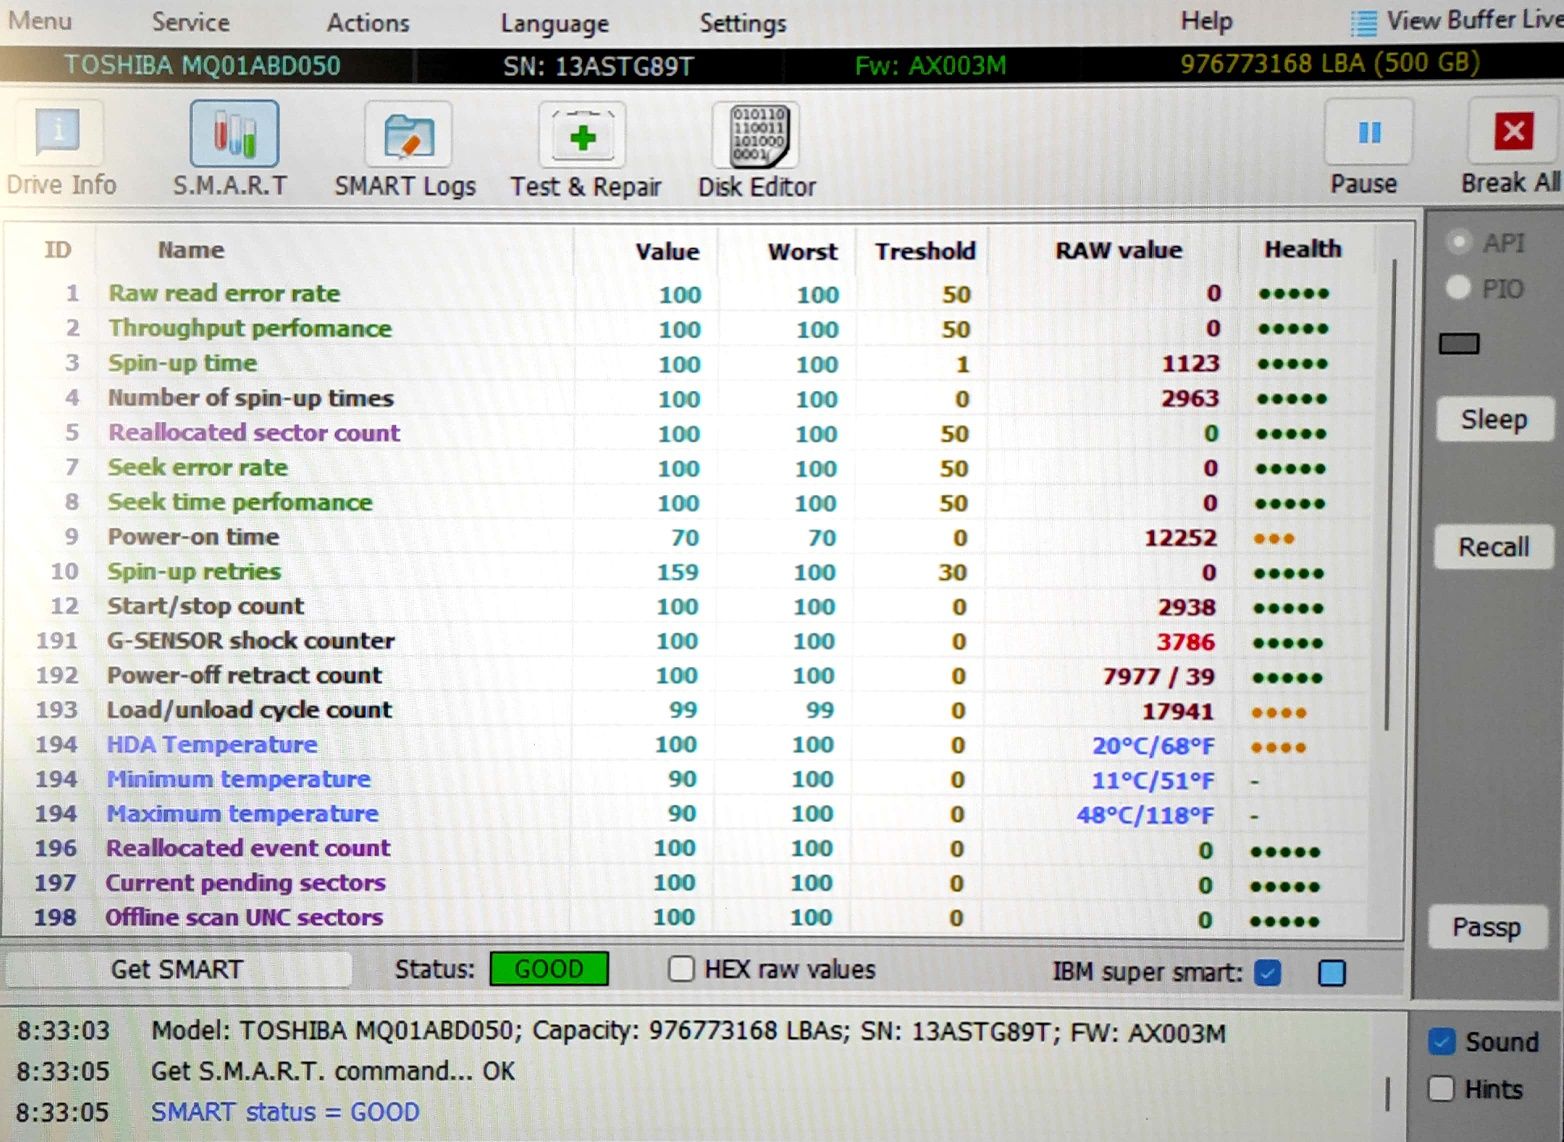The image size is (1564, 1142).
Task: Select Load/unload cycle count row
Action: coord(690,710)
